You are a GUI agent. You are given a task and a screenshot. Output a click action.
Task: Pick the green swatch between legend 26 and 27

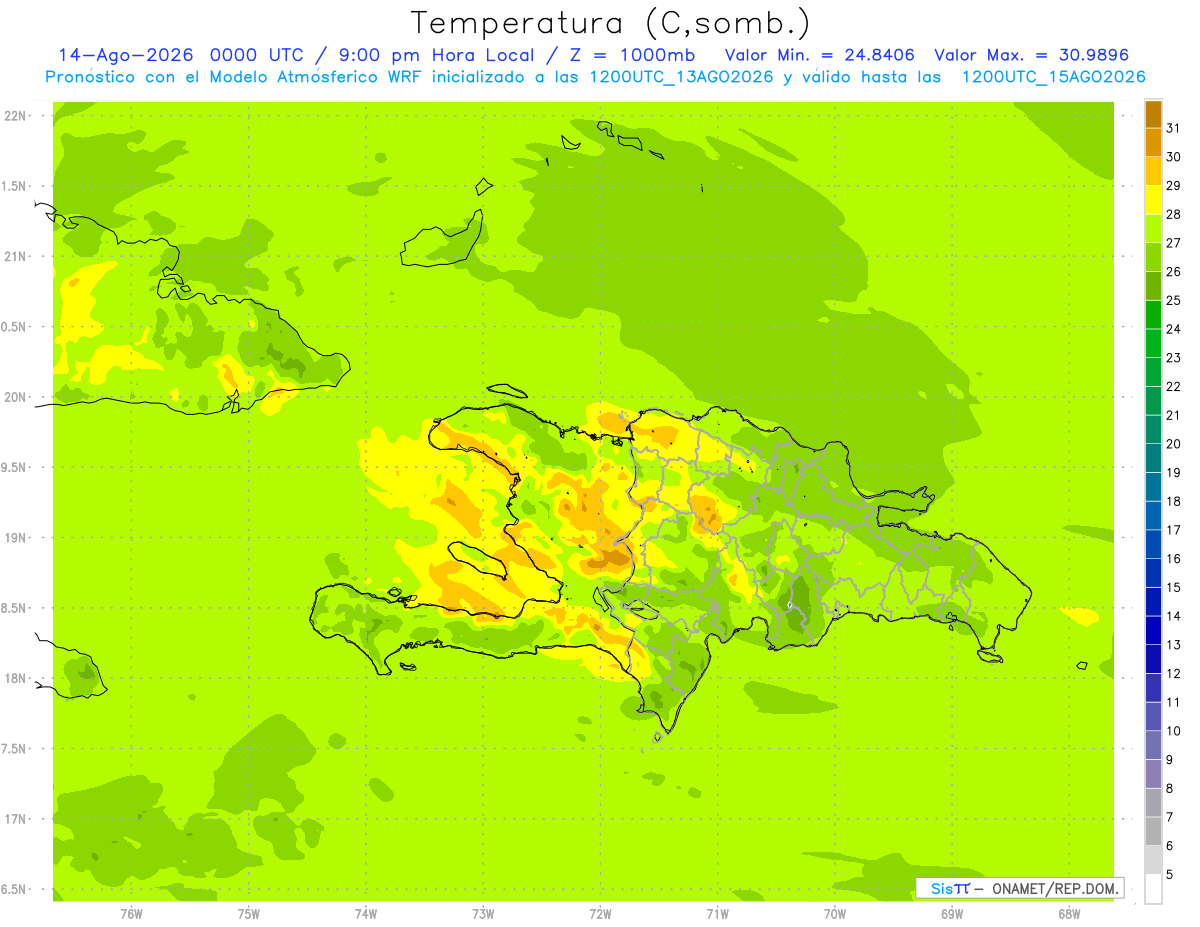(1153, 257)
